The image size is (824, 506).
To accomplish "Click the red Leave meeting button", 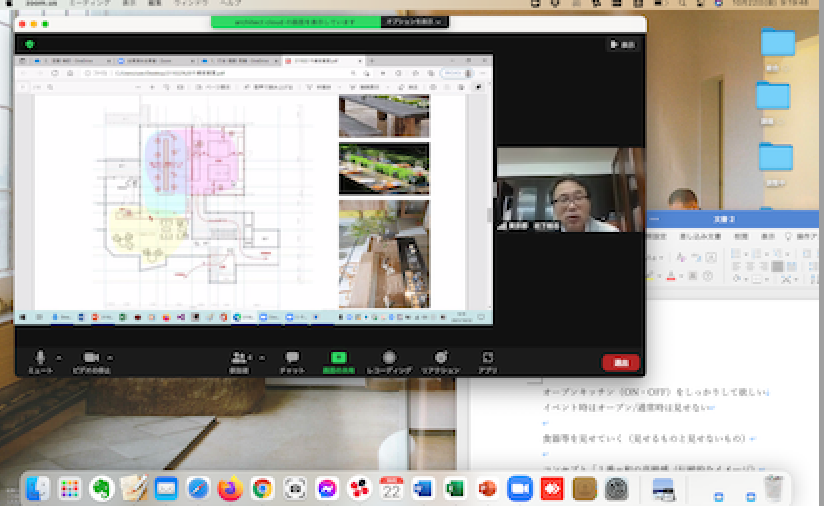I will (620, 362).
